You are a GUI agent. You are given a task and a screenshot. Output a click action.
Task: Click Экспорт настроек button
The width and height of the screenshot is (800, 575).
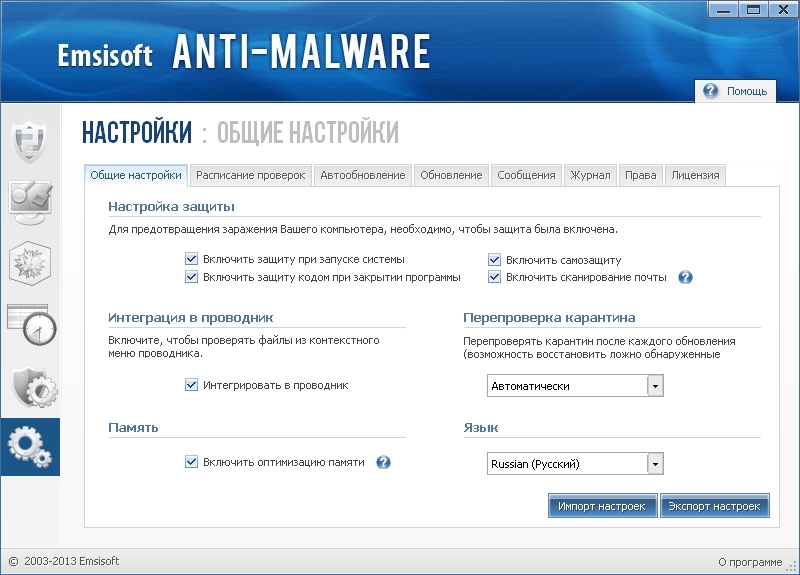(x=714, y=506)
